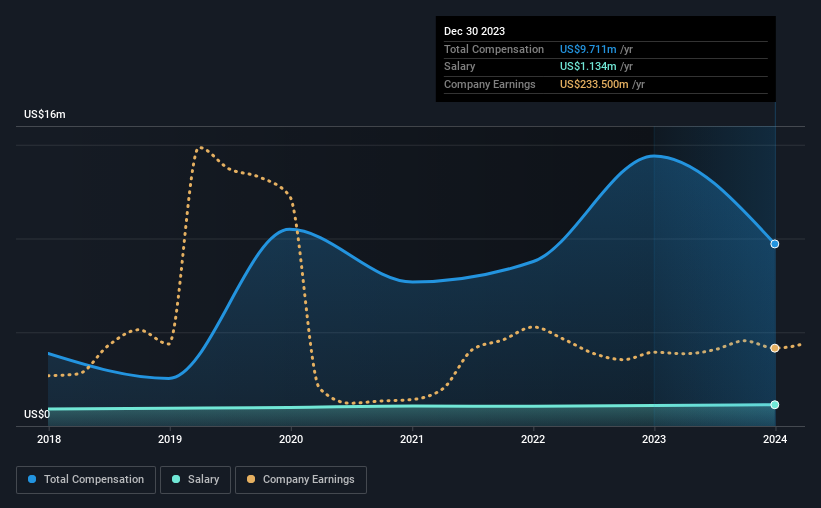This screenshot has height=508, width=821.
Task: Click the Total Compensation label in tooltip
Action: click(x=494, y=49)
